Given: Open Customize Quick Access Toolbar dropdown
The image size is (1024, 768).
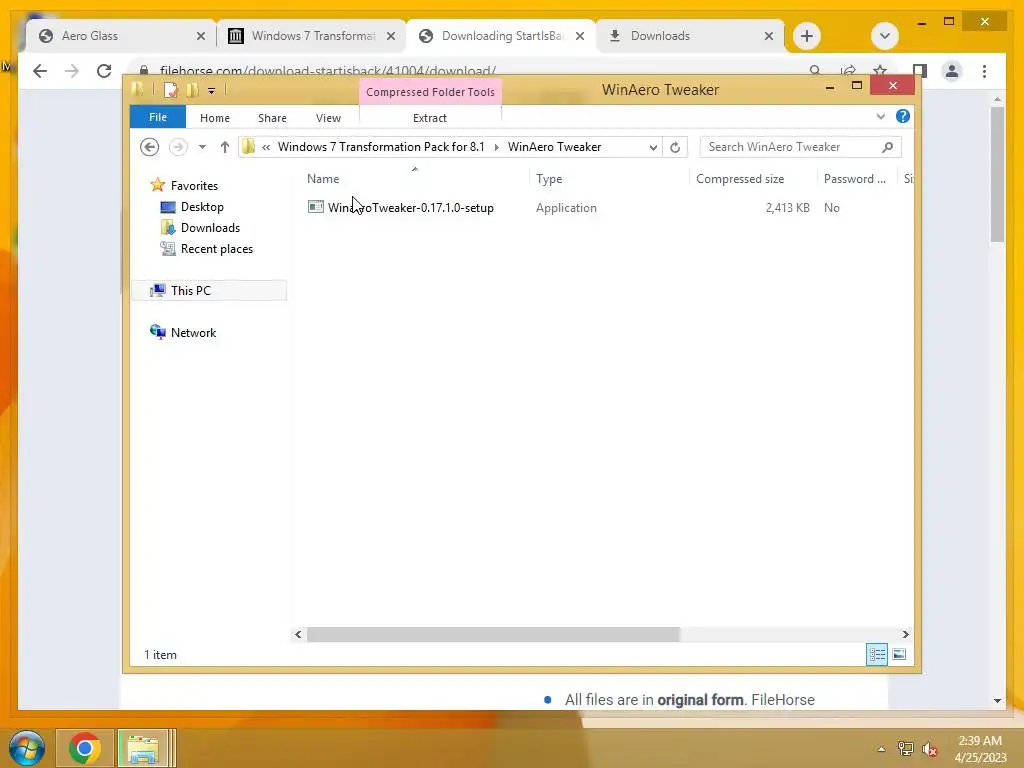Looking at the screenshot, I should [x=212, y=91].
